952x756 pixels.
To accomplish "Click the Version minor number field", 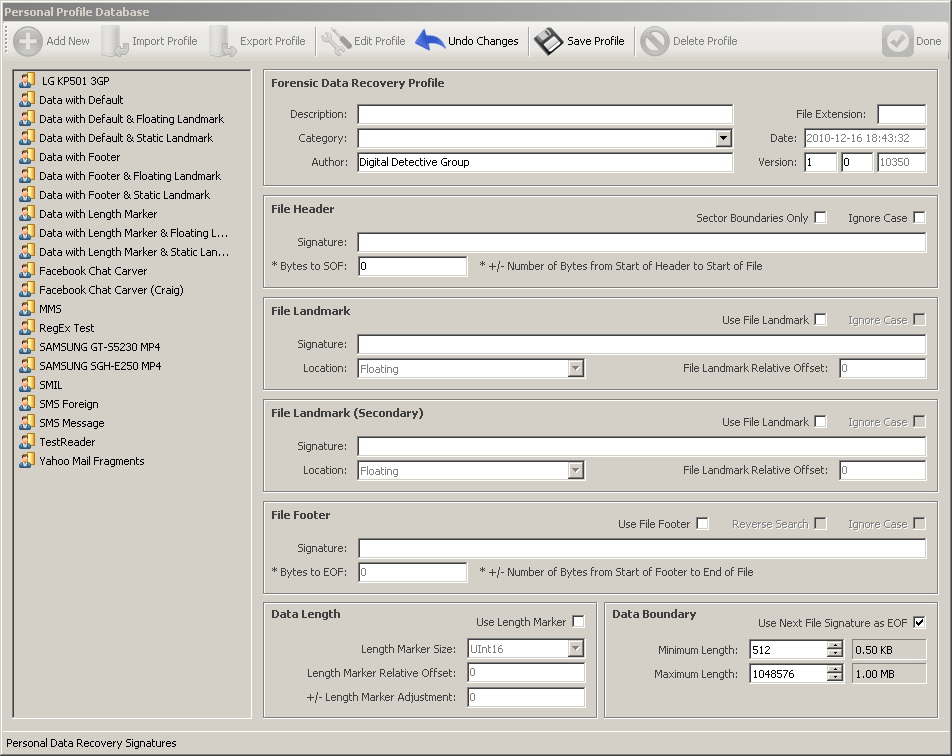I will point(857,162).
